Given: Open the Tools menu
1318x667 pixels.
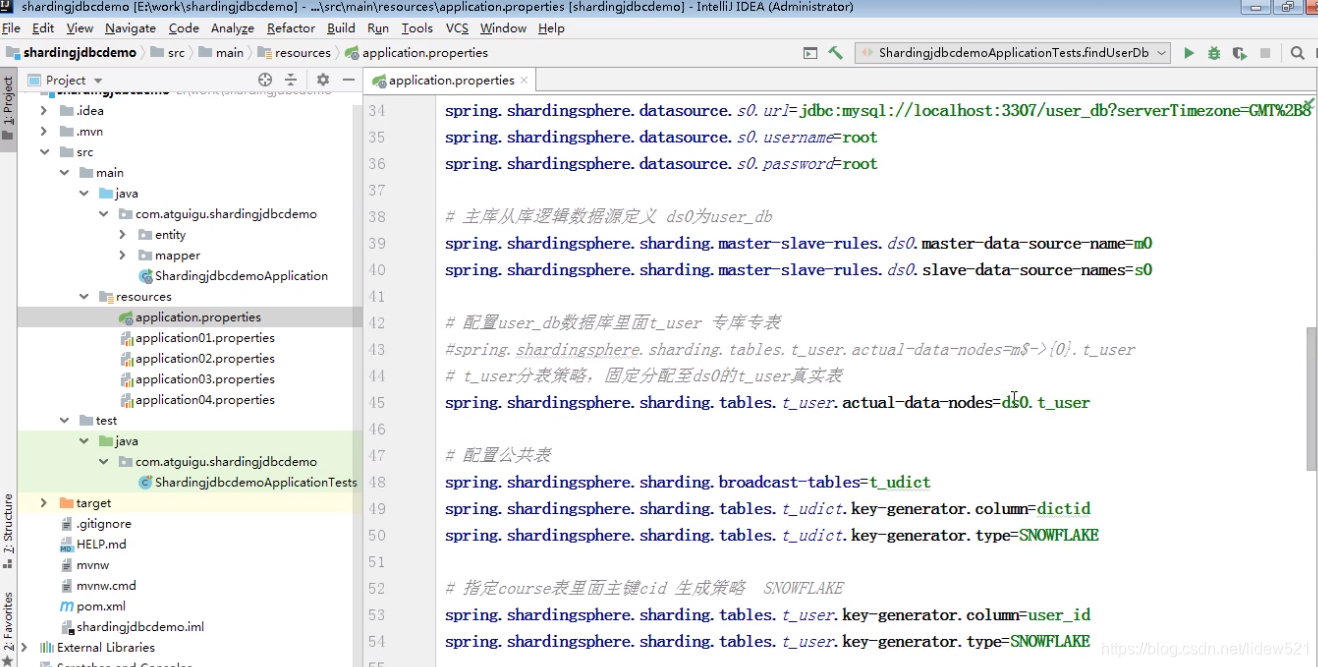Looking at the screenshot, I should pyautogui.click(x=417, y=28).
